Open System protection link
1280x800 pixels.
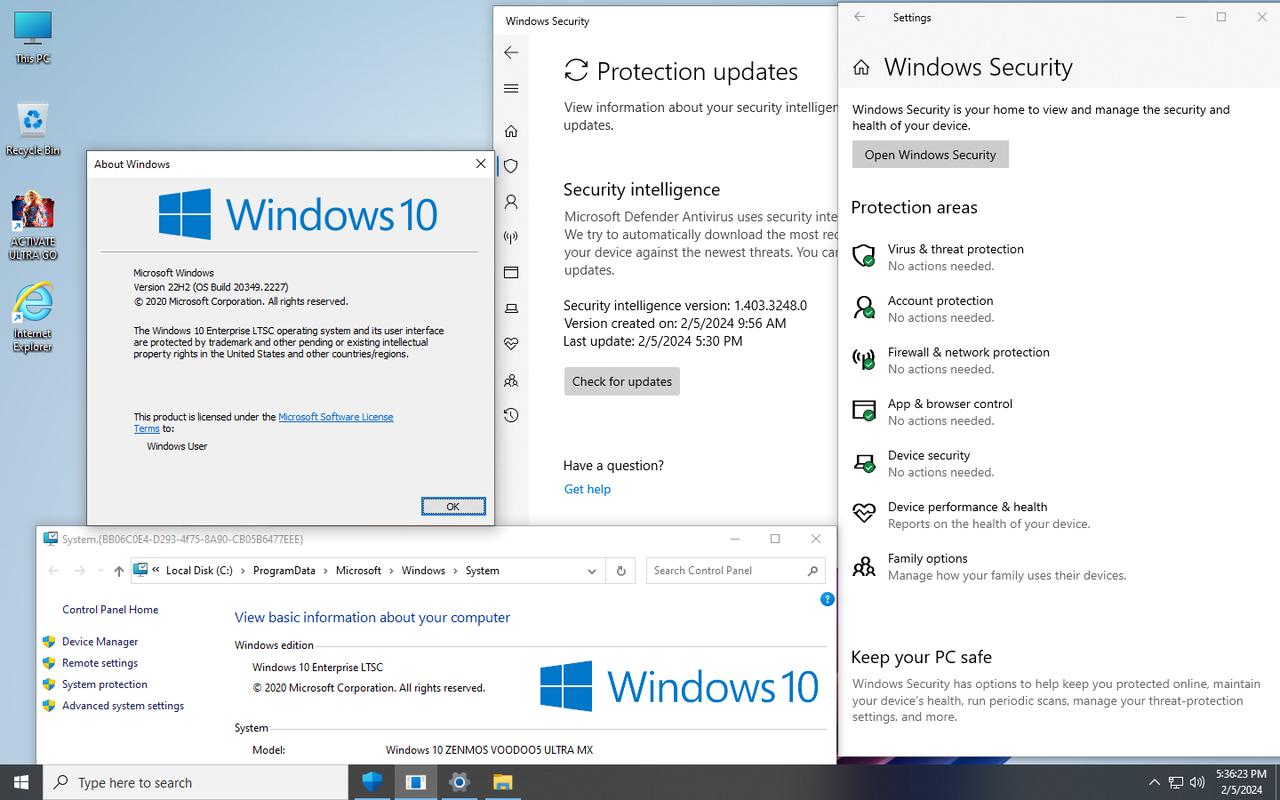pyautogui.click(x=105, y=685)
